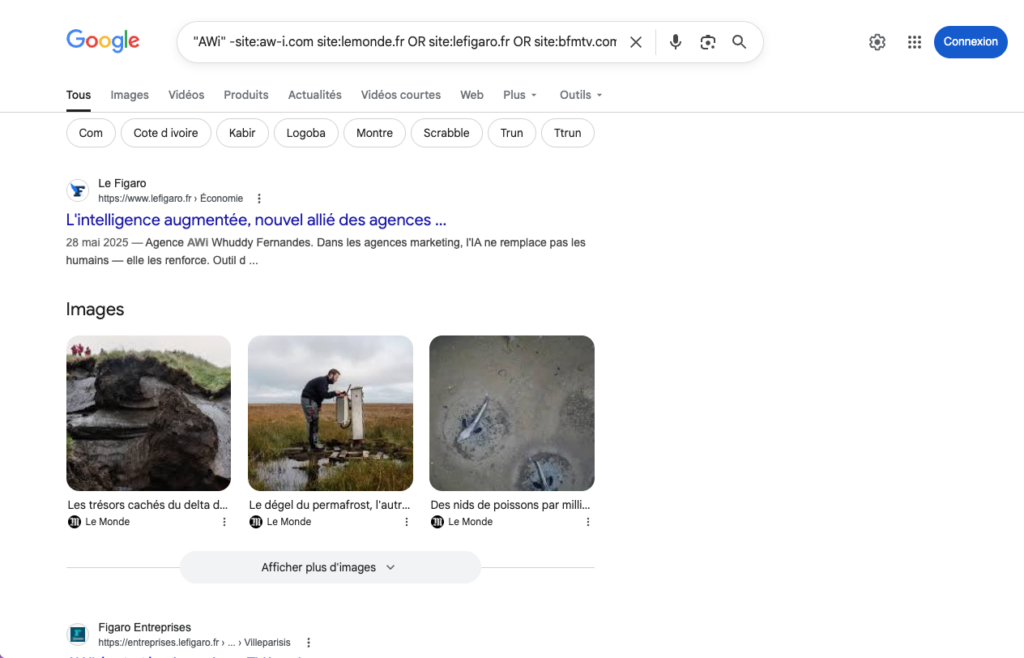Switch to the Actualités tab
Image resolution: width=1024 pixels, height=658 pixels.
click(315, 95)
